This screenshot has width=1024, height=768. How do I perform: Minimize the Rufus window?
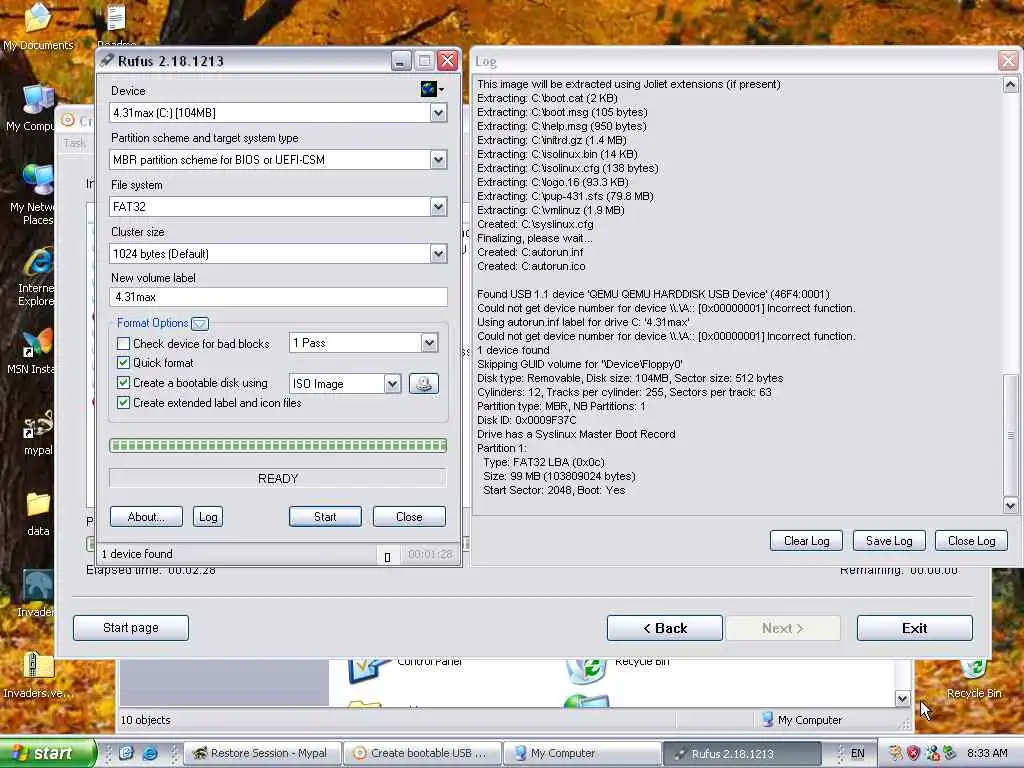pos(401,61)
